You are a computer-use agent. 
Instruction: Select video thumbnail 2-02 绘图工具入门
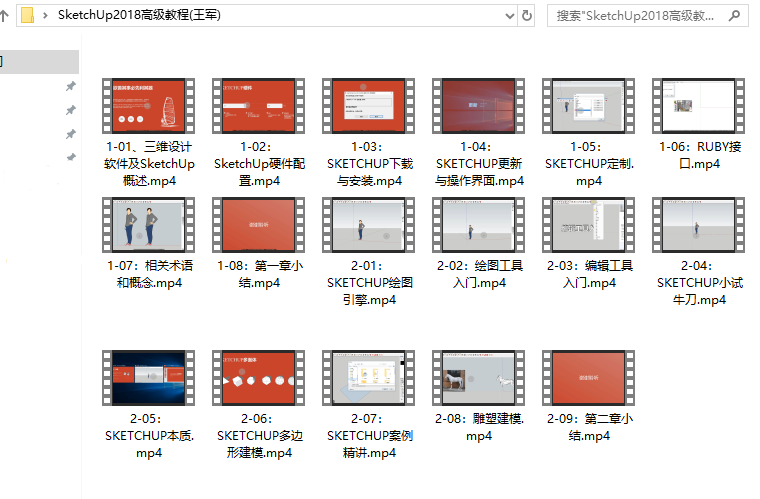478,225
